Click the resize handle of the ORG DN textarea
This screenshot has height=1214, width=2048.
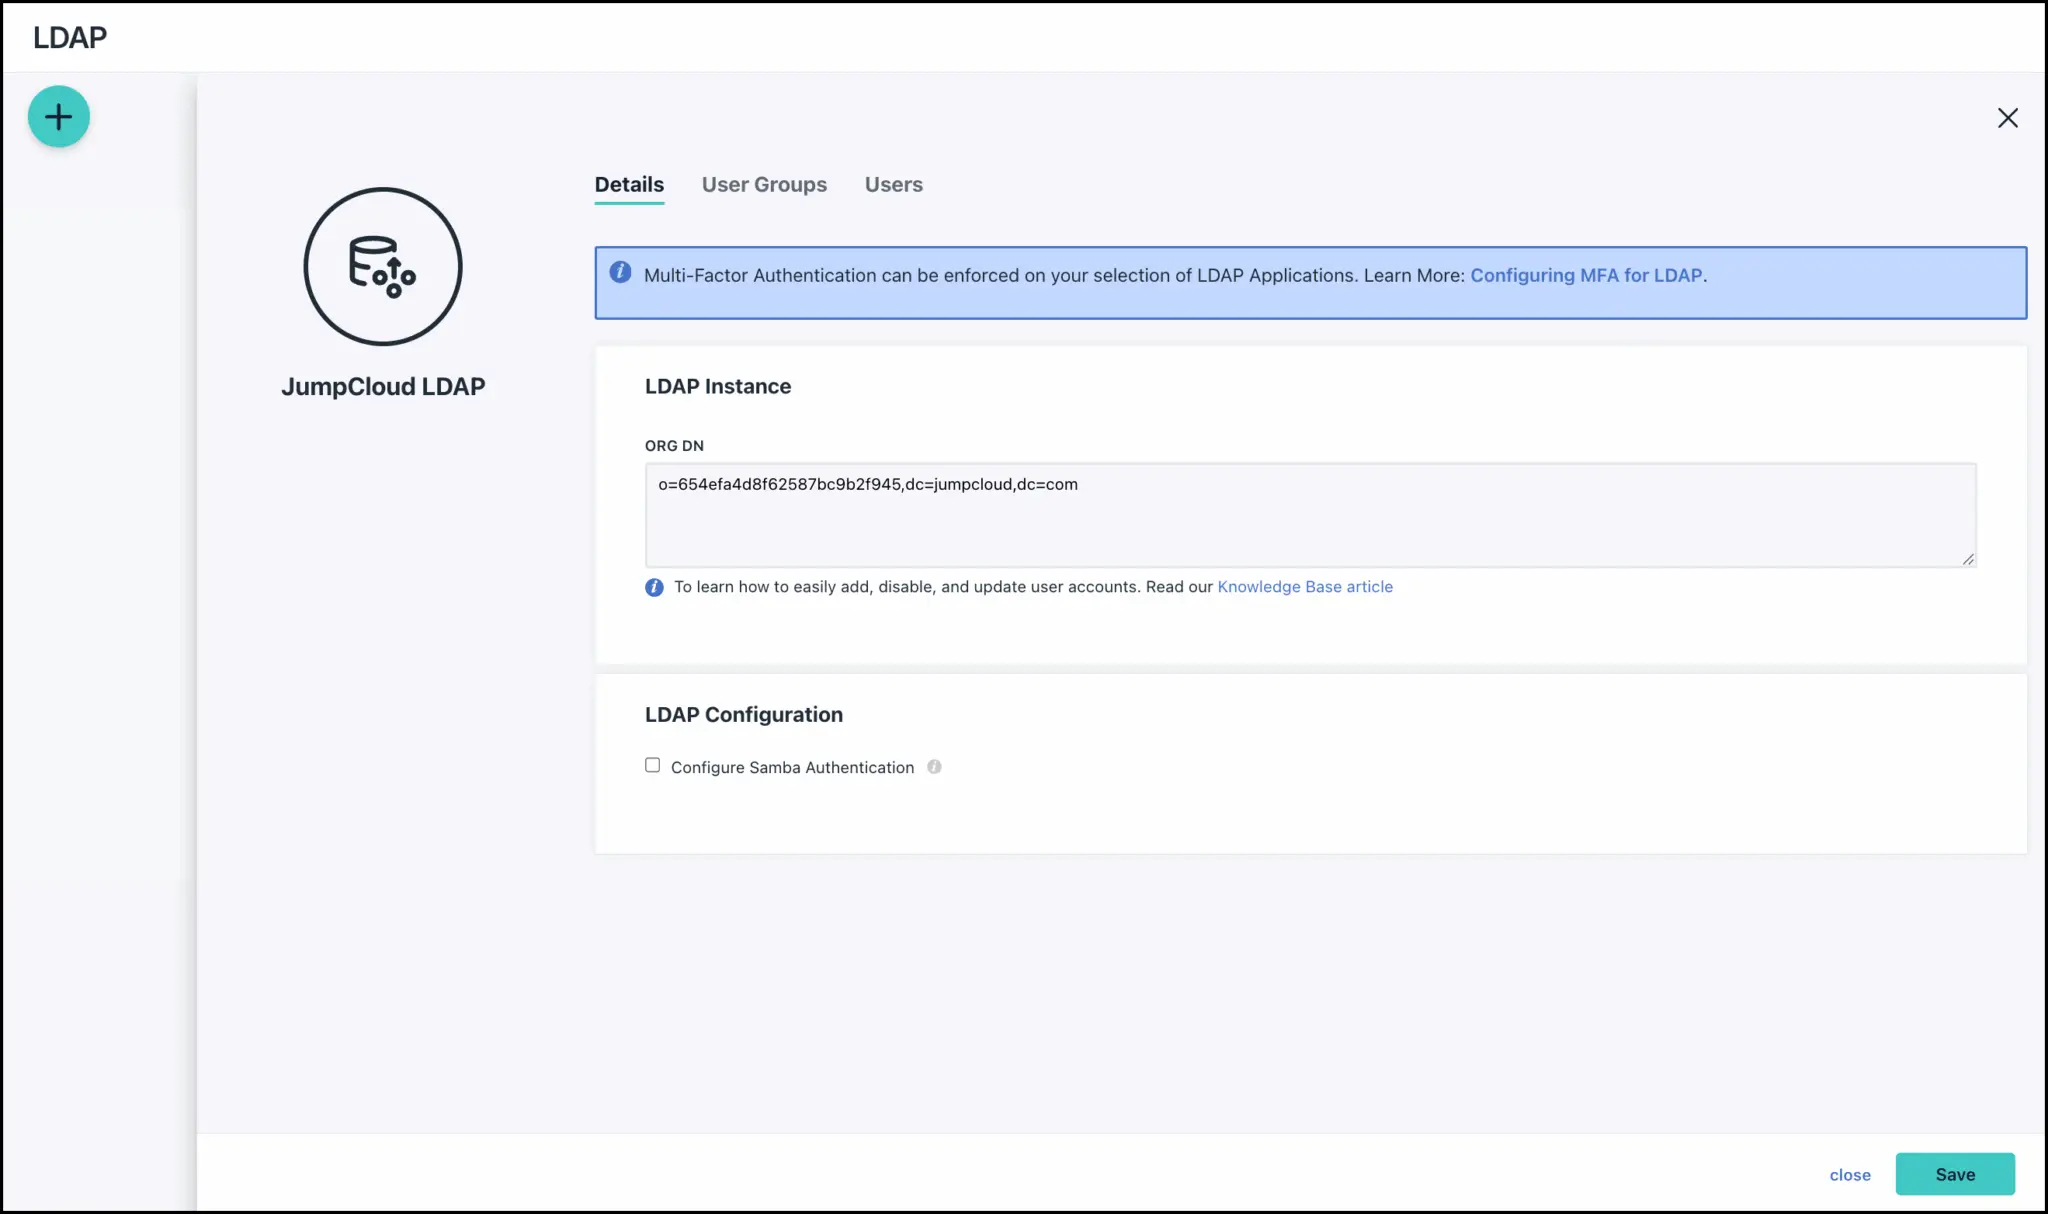tap(1968, 558)
